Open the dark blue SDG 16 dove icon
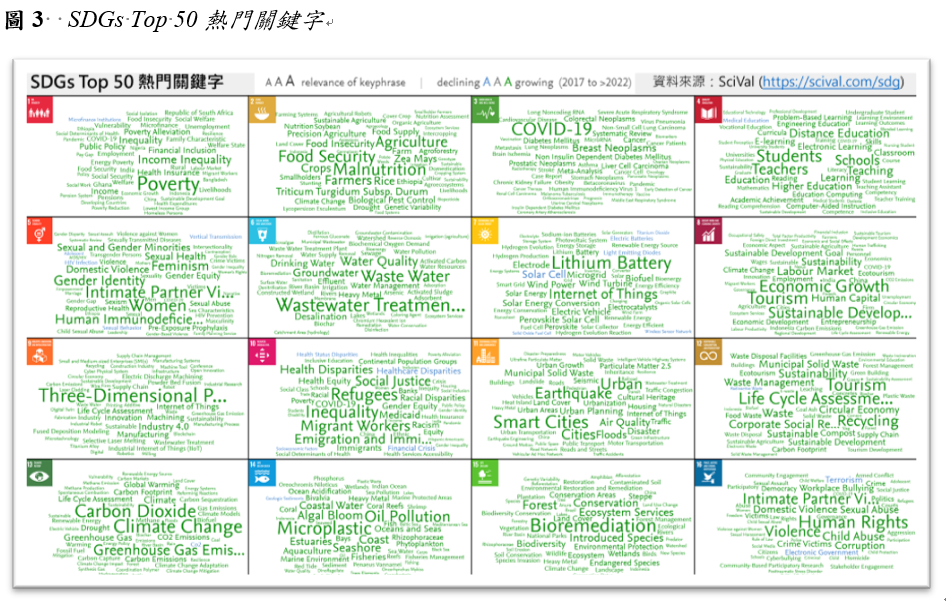The width and height of the screenshot is (946, 606). click(708, 473)
